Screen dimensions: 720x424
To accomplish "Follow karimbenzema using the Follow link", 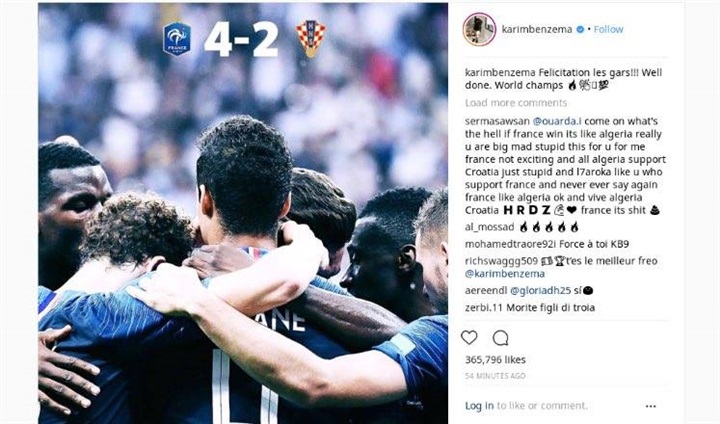I will click(x=608, y=29).
